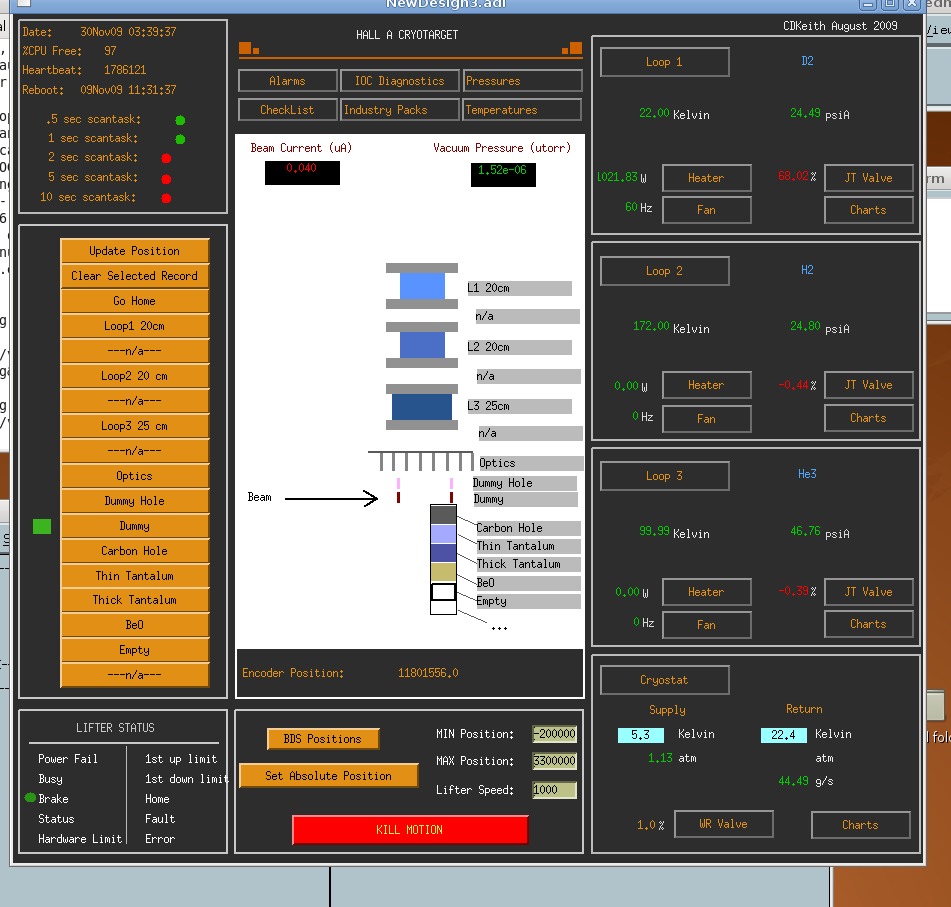Open the Loop 2 detail panel
951x907 pixels.
(x=665, y=271)
